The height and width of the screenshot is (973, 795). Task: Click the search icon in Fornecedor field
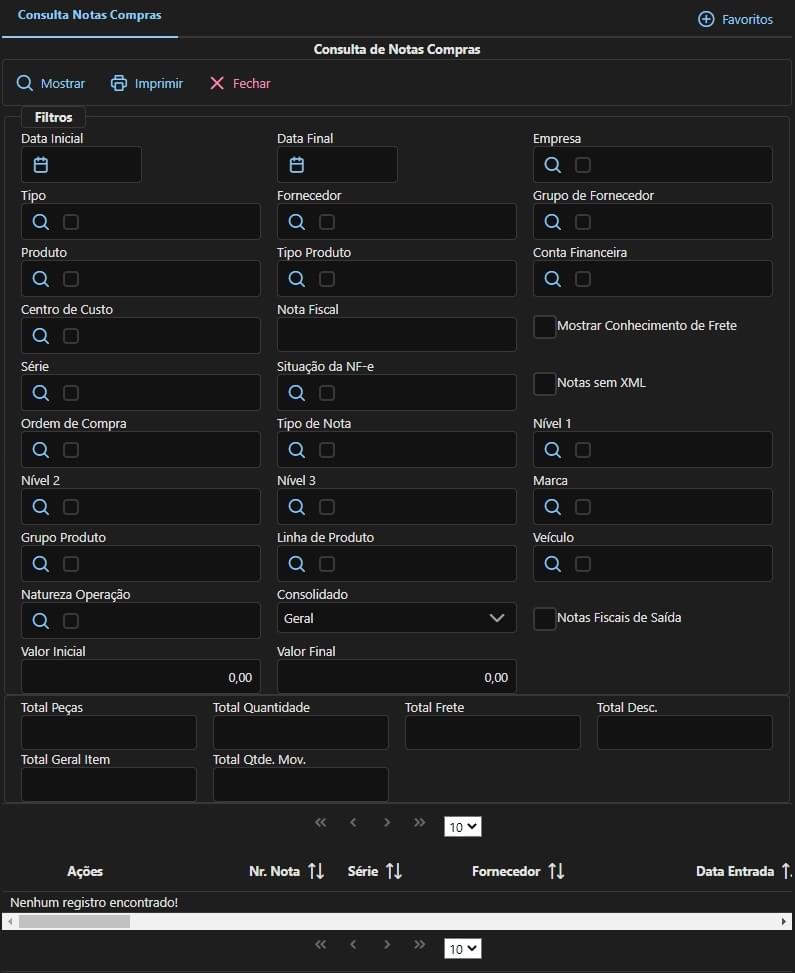point(297,222)
